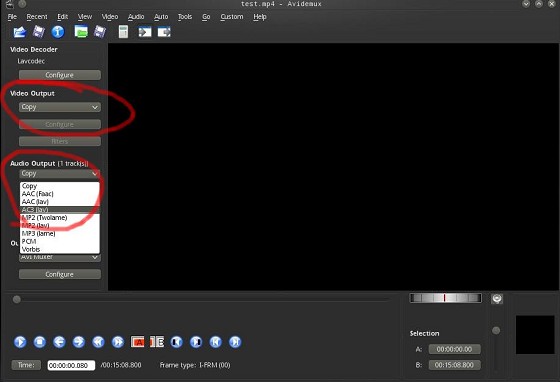Click the jog shuttle wheel control
The height and width of the screenshot is (382, 560).
click(x=445, y=298)
